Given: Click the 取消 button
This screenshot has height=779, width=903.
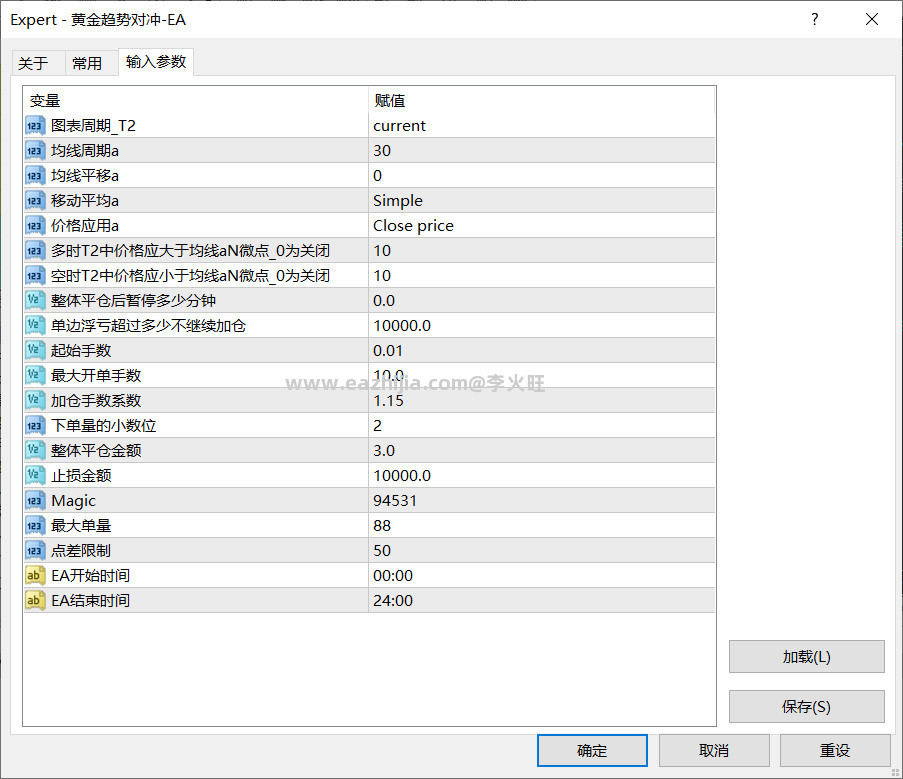Looking at the screenshot, I should 714,750.
